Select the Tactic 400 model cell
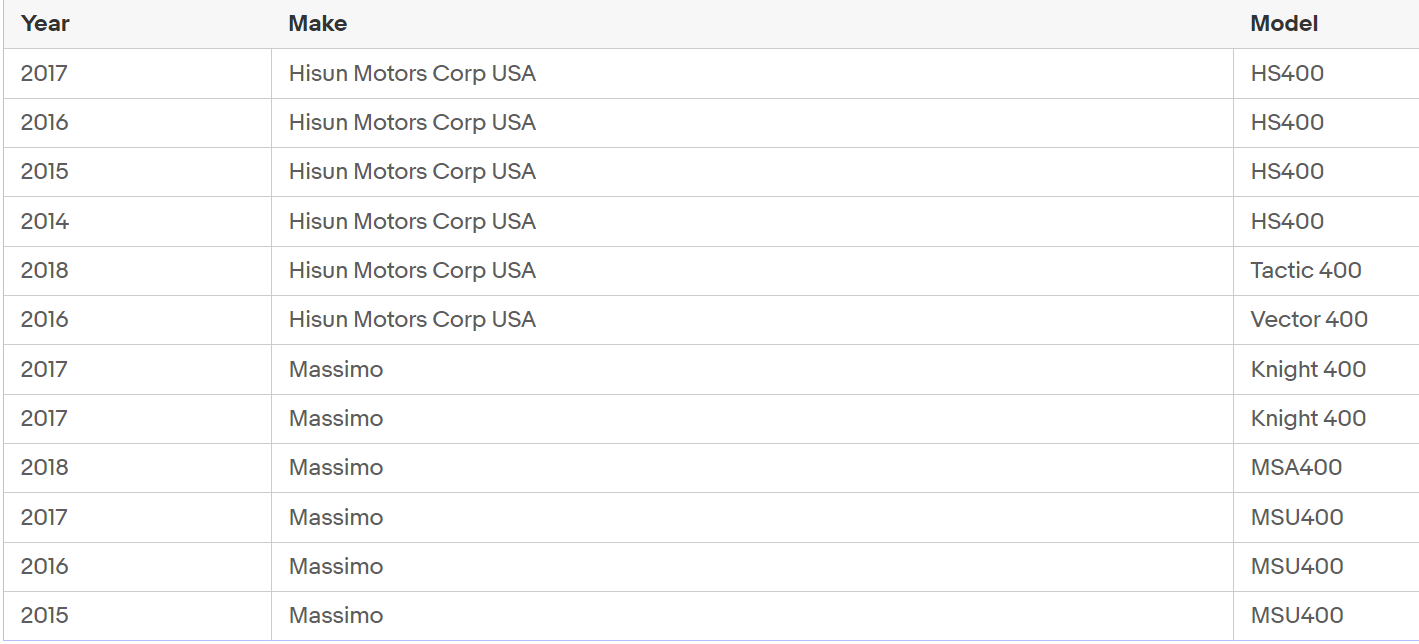The width and height of the screenshot is (1419, 644). click(1306, 270)
